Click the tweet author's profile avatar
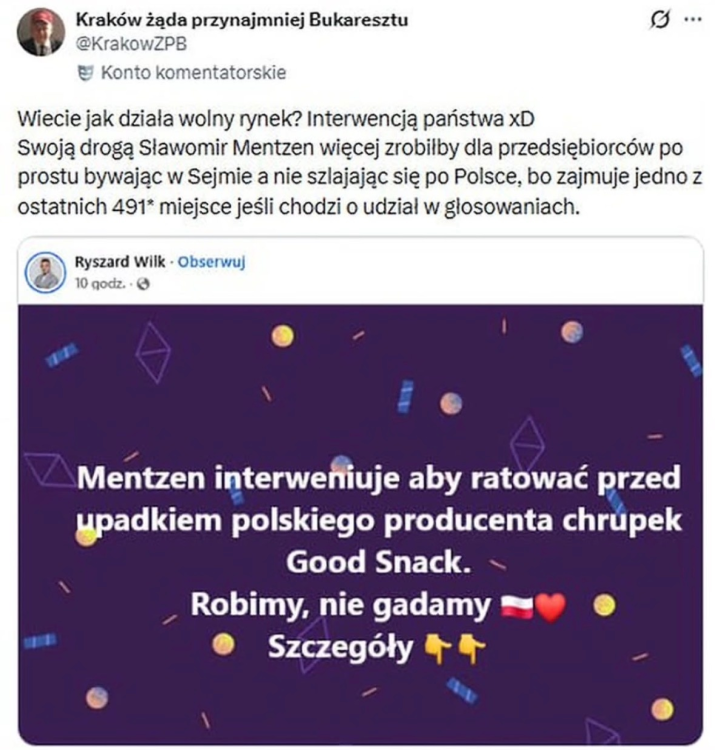 [41, 31]
